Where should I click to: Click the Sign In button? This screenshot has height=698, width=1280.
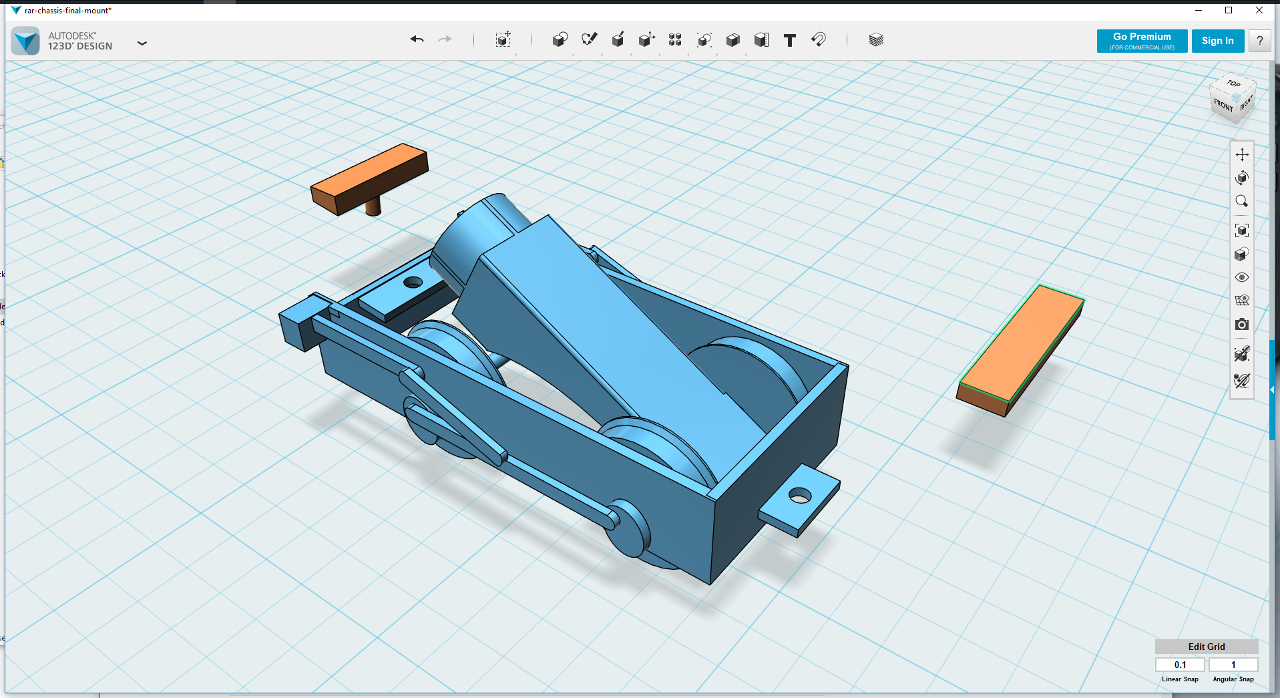(x=1218, y=41)
